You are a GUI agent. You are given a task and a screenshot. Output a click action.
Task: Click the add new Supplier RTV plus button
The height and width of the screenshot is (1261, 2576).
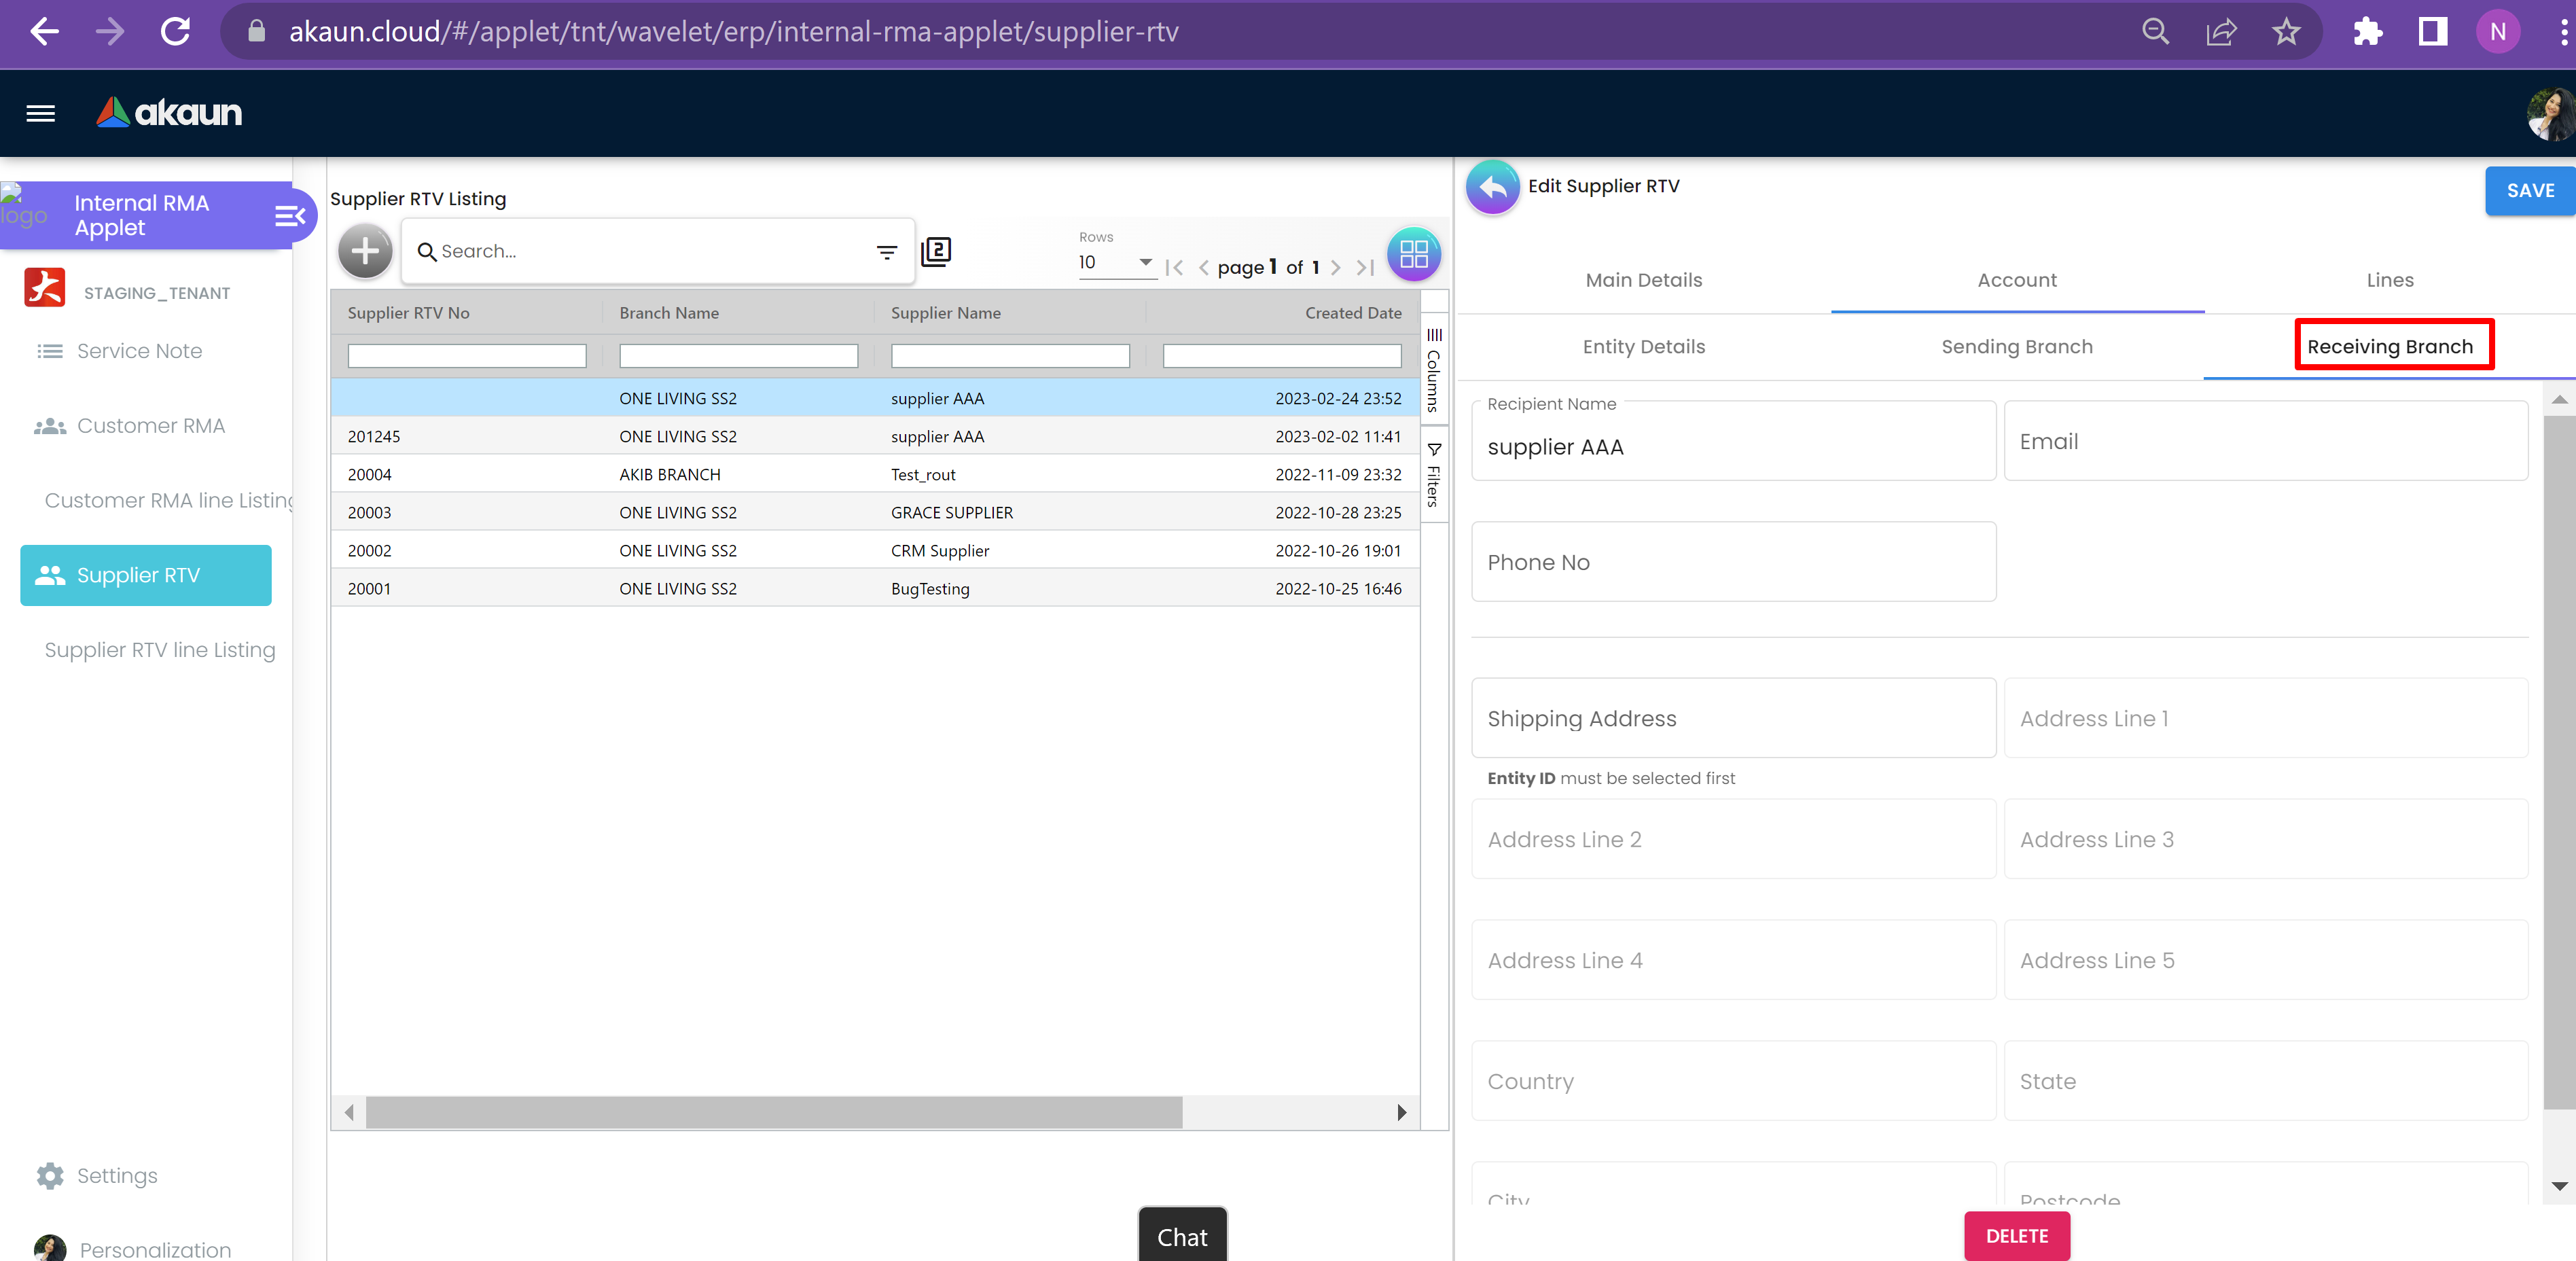(x=365, y=251)
